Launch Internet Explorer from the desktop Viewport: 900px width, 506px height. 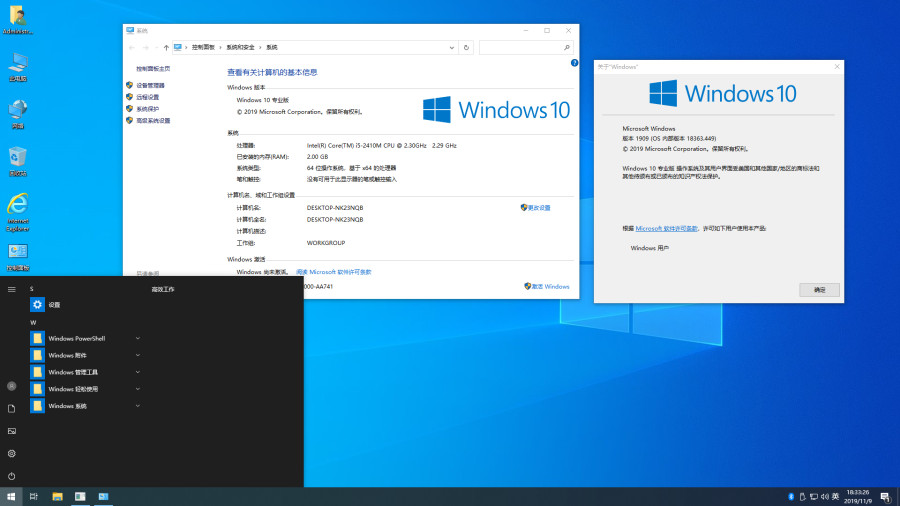[x=17, y=213]
